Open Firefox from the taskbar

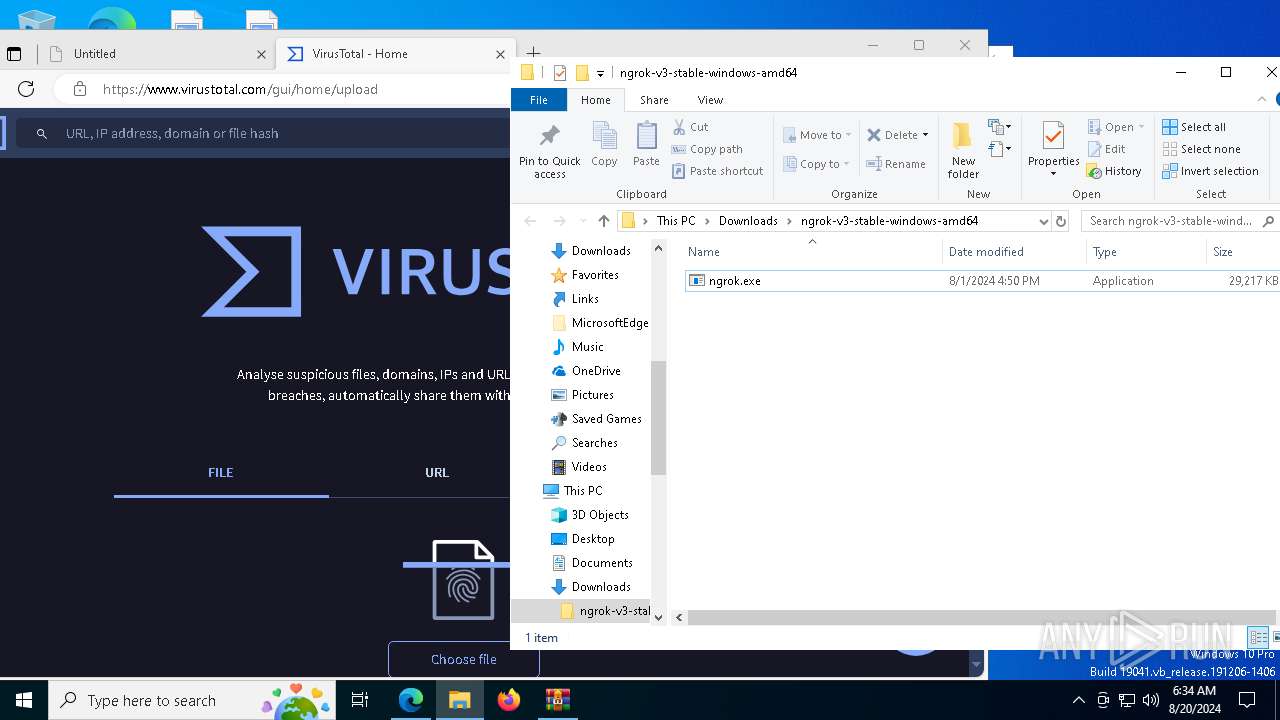[x=509, y=700]
